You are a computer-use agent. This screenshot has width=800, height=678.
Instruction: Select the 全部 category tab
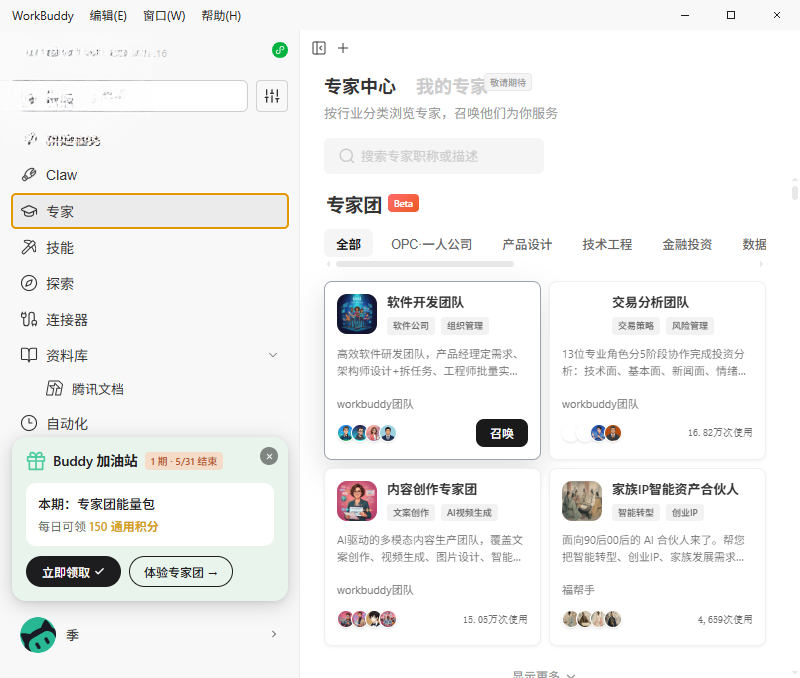click(348, 244)
